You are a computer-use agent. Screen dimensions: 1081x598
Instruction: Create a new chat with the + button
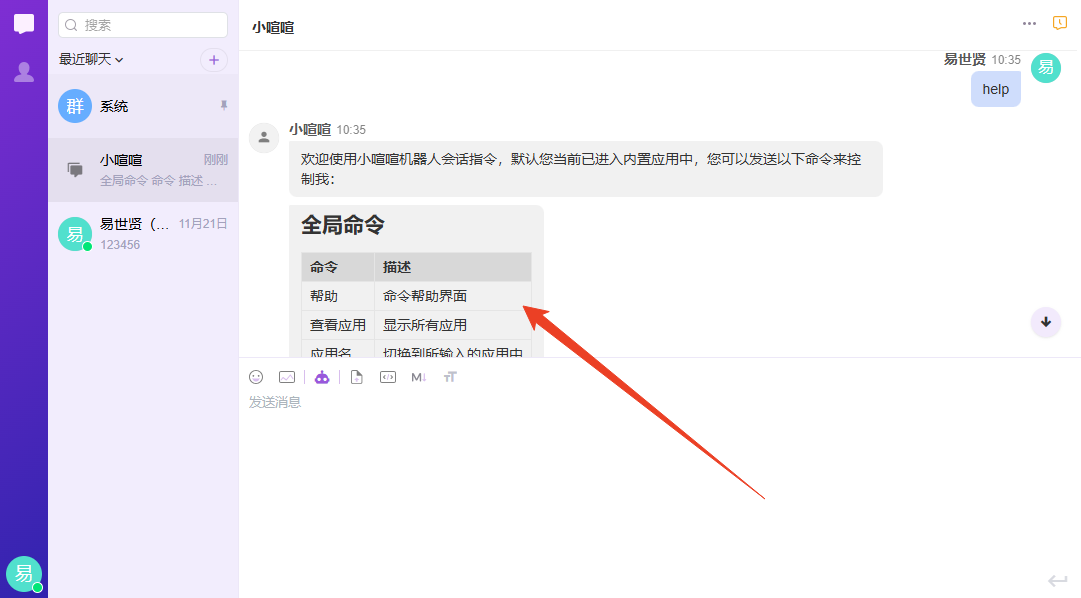[214, 60]
